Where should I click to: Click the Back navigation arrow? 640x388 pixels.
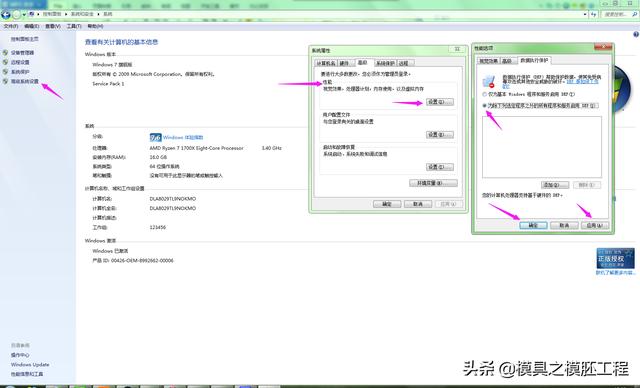tap(6, 15)
